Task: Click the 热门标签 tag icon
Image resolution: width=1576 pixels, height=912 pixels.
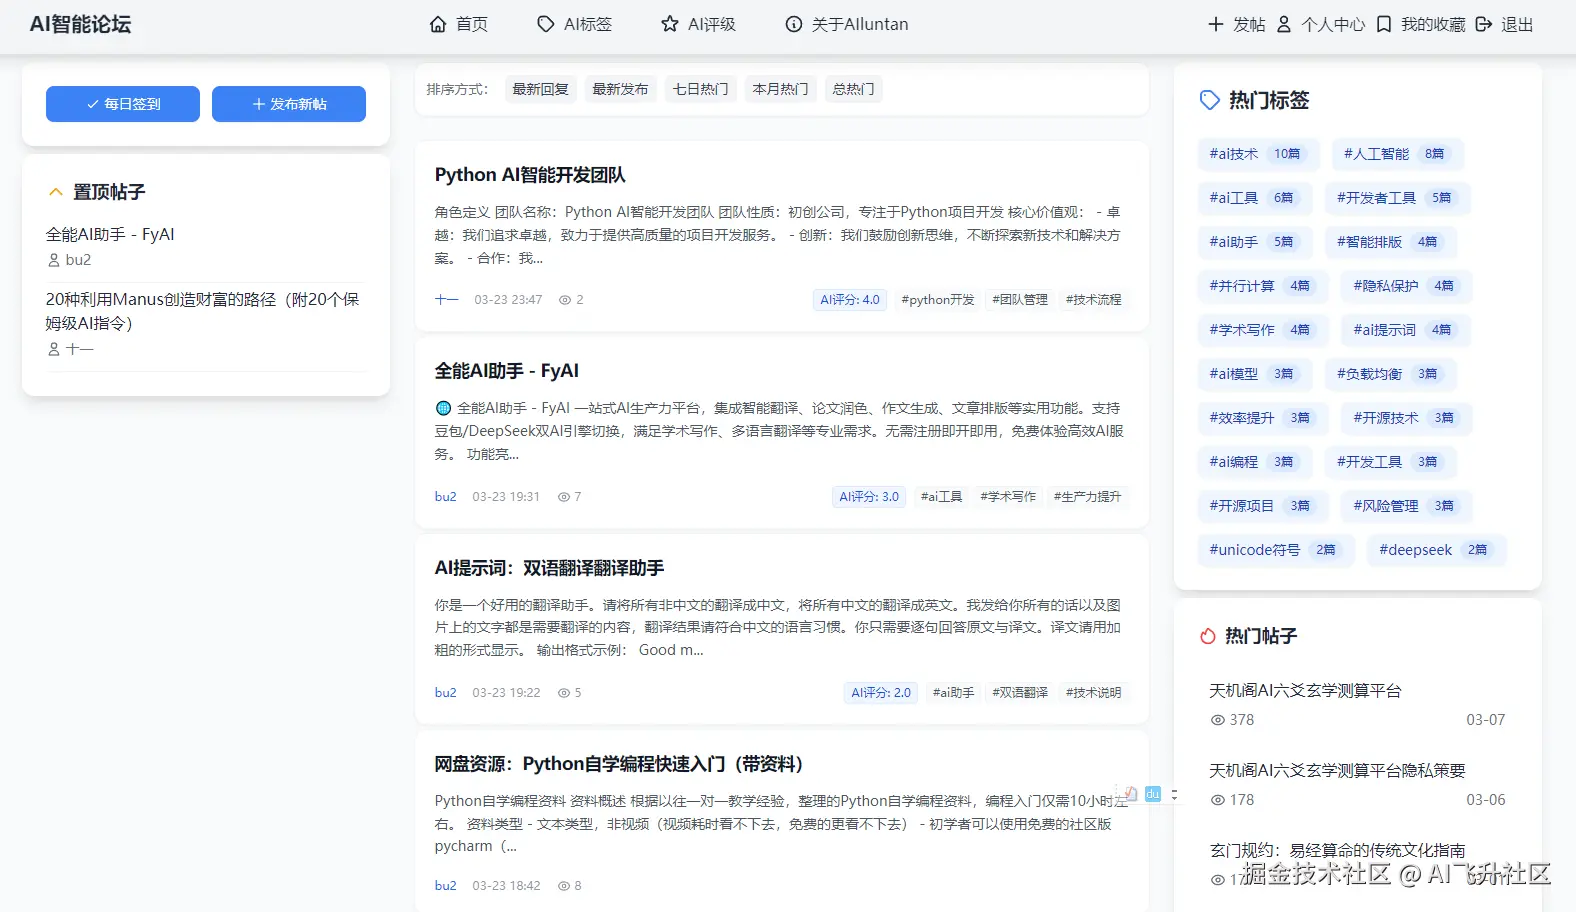Action: pyautogui.click(x=1209, y=100)
